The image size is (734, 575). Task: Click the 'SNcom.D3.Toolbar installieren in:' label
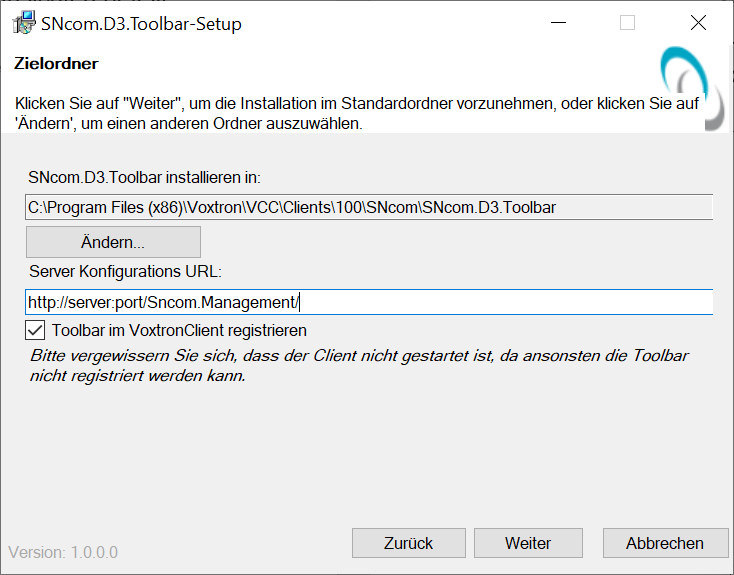[x=145, y=178]
